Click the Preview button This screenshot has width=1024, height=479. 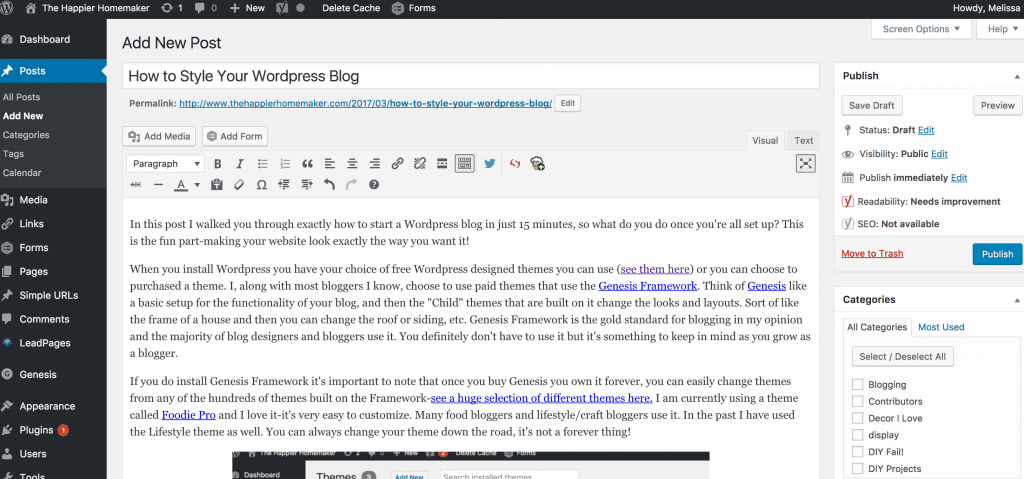click(997, 105)
